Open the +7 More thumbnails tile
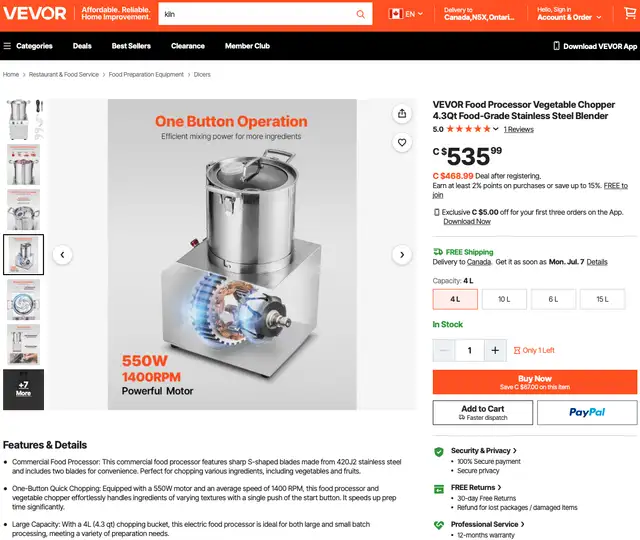Screen dimensions: 640x540 click(23, 389)
